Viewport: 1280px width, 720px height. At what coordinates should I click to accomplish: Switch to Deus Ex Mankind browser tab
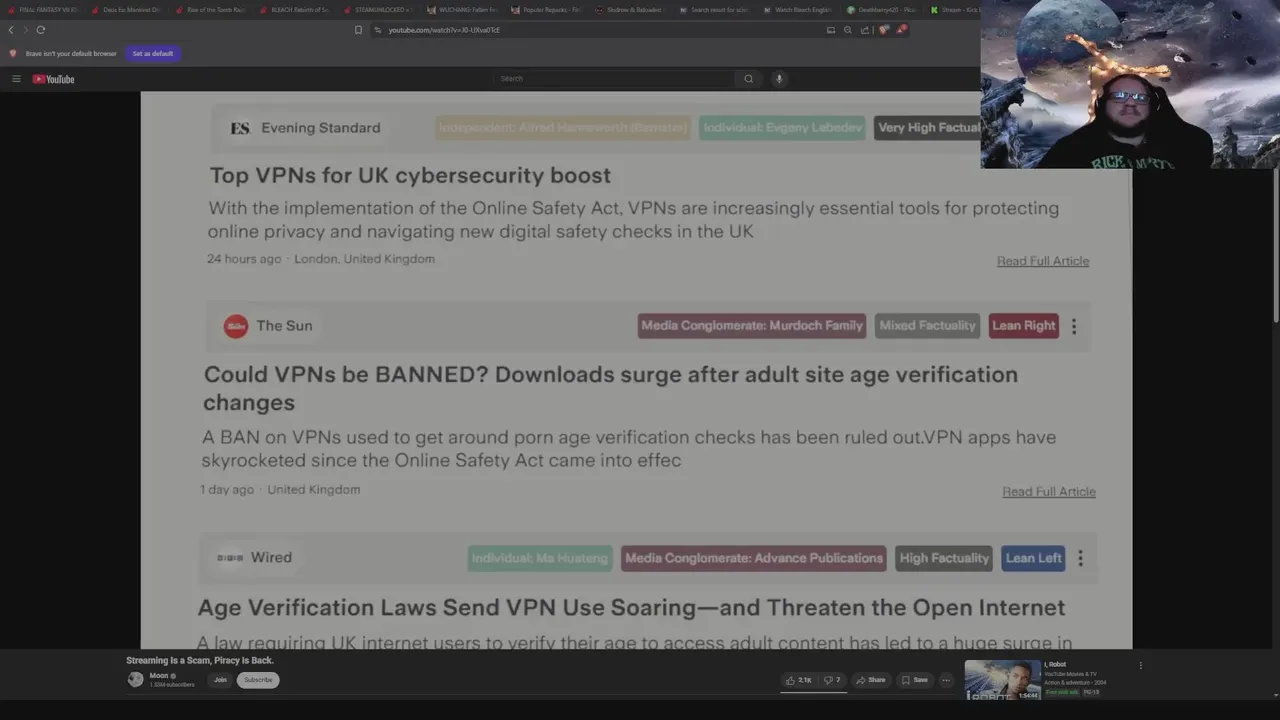(126, 10)
